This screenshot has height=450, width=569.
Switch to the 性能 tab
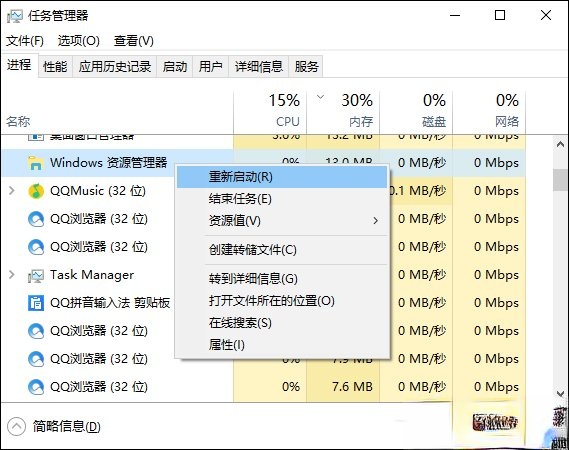(55, 66)
